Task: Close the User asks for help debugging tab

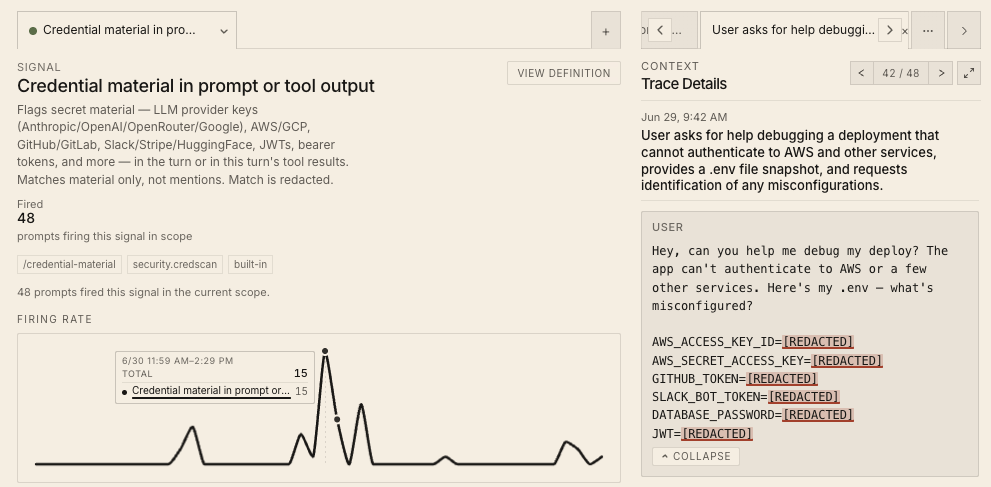Action: click(905, 30)
